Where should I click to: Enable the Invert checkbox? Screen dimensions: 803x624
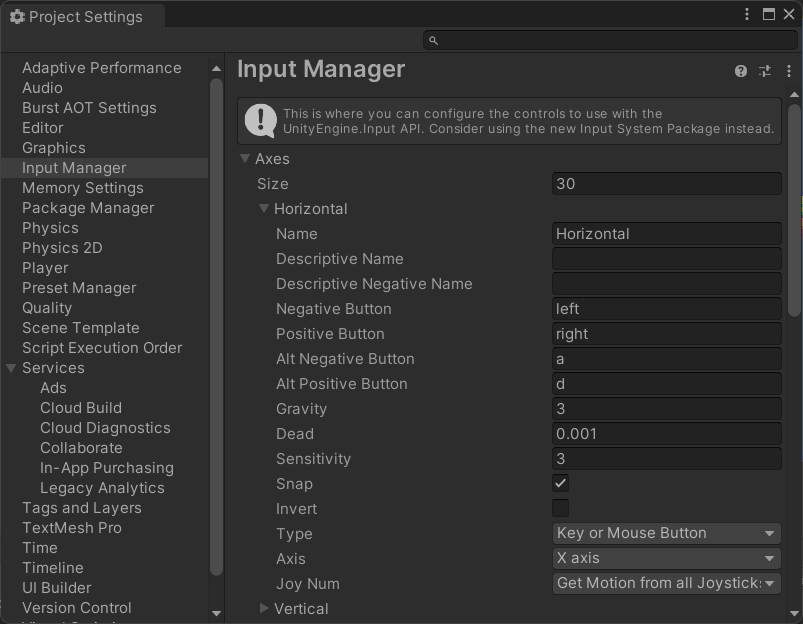click(561, 508)
